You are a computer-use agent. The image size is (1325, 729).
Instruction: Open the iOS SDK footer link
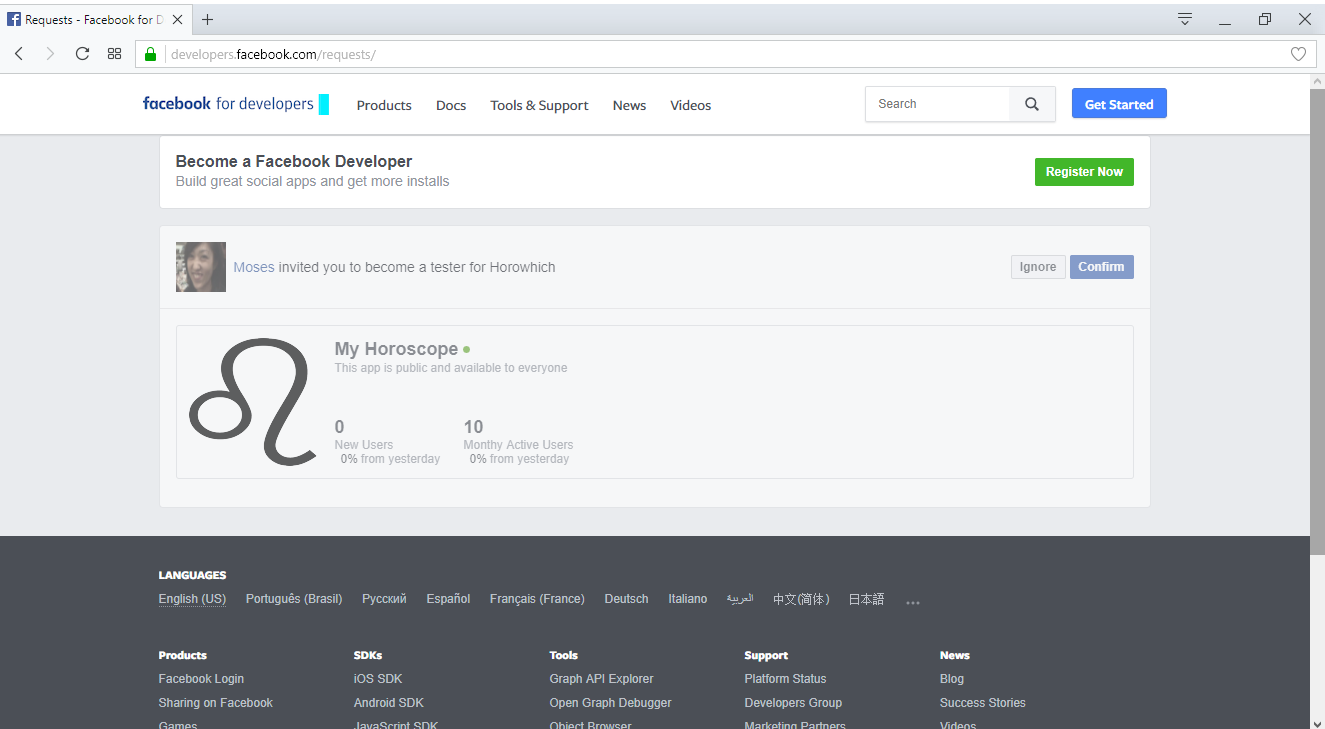tap(378, 679)
